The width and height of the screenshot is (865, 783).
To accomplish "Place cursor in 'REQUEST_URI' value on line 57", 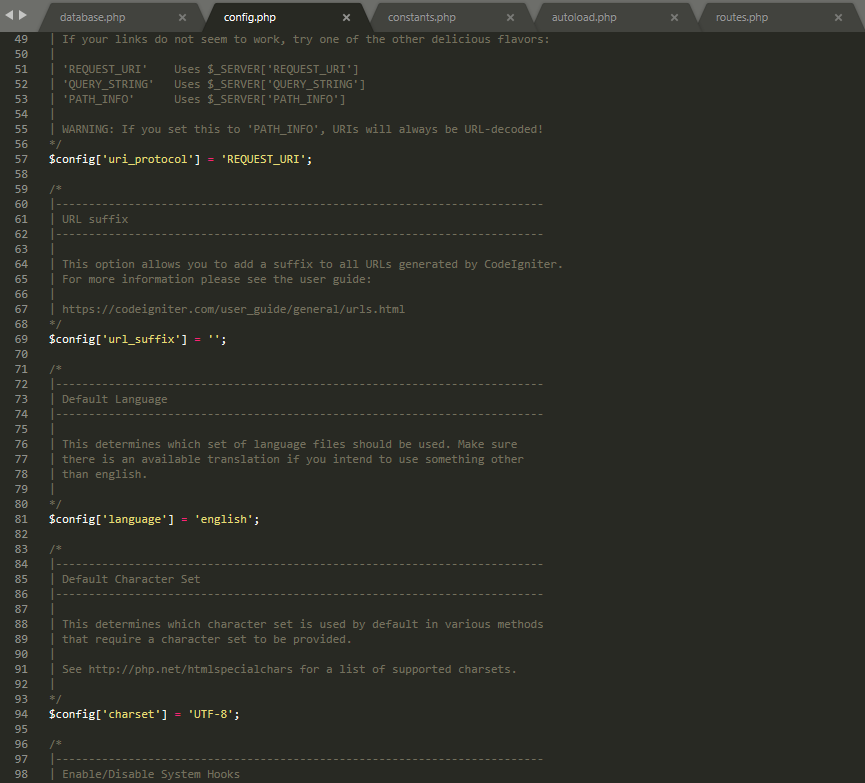I will [x=263, y=159].
